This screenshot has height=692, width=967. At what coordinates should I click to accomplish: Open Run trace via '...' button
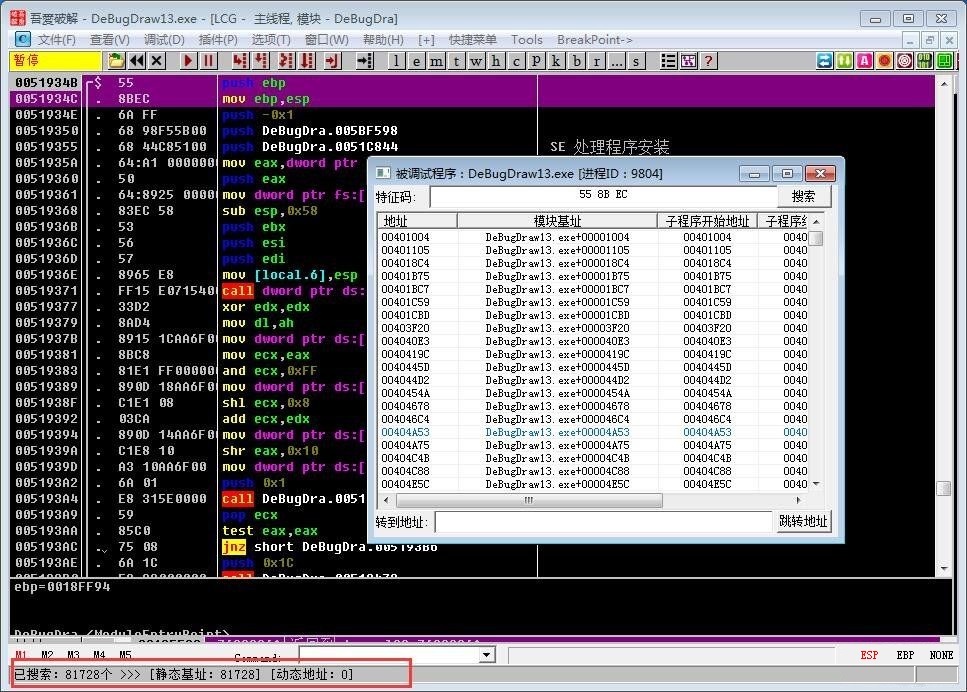616,61
